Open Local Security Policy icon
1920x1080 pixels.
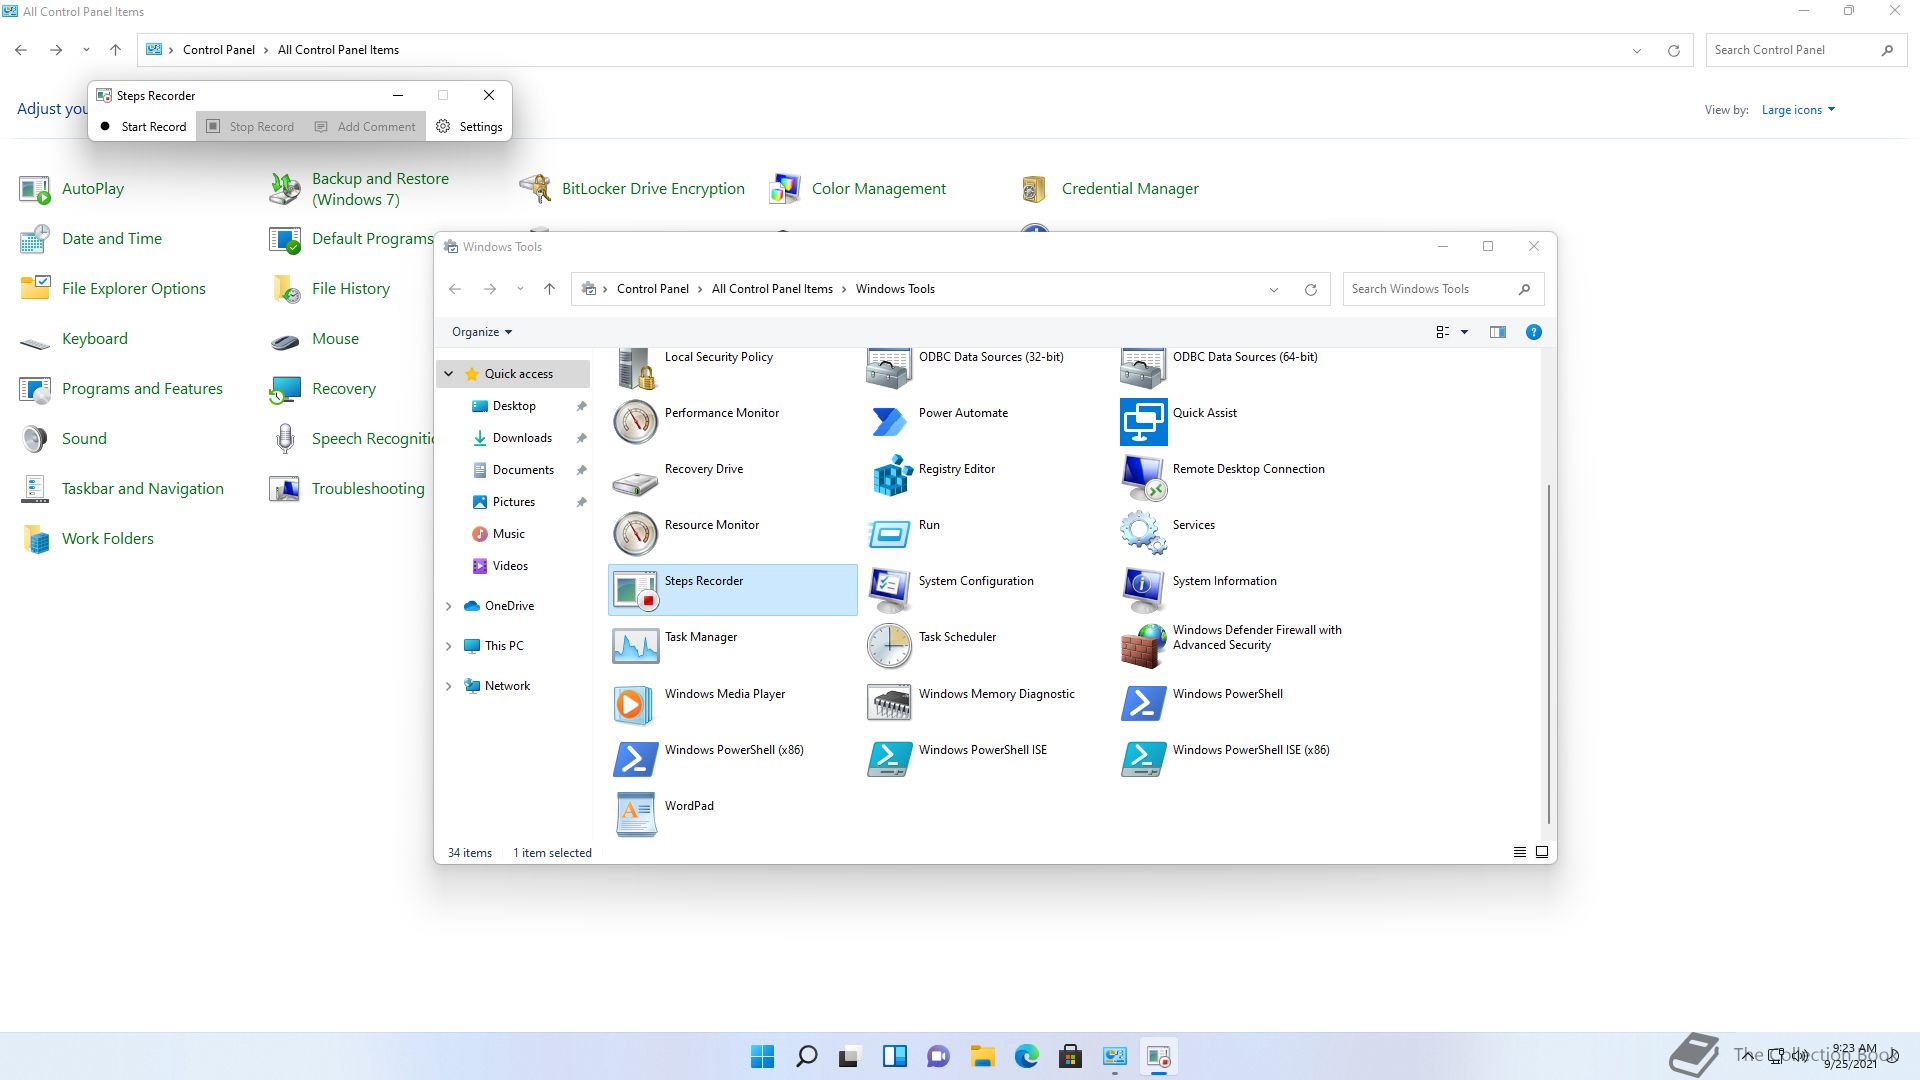(x=635, y=368)
